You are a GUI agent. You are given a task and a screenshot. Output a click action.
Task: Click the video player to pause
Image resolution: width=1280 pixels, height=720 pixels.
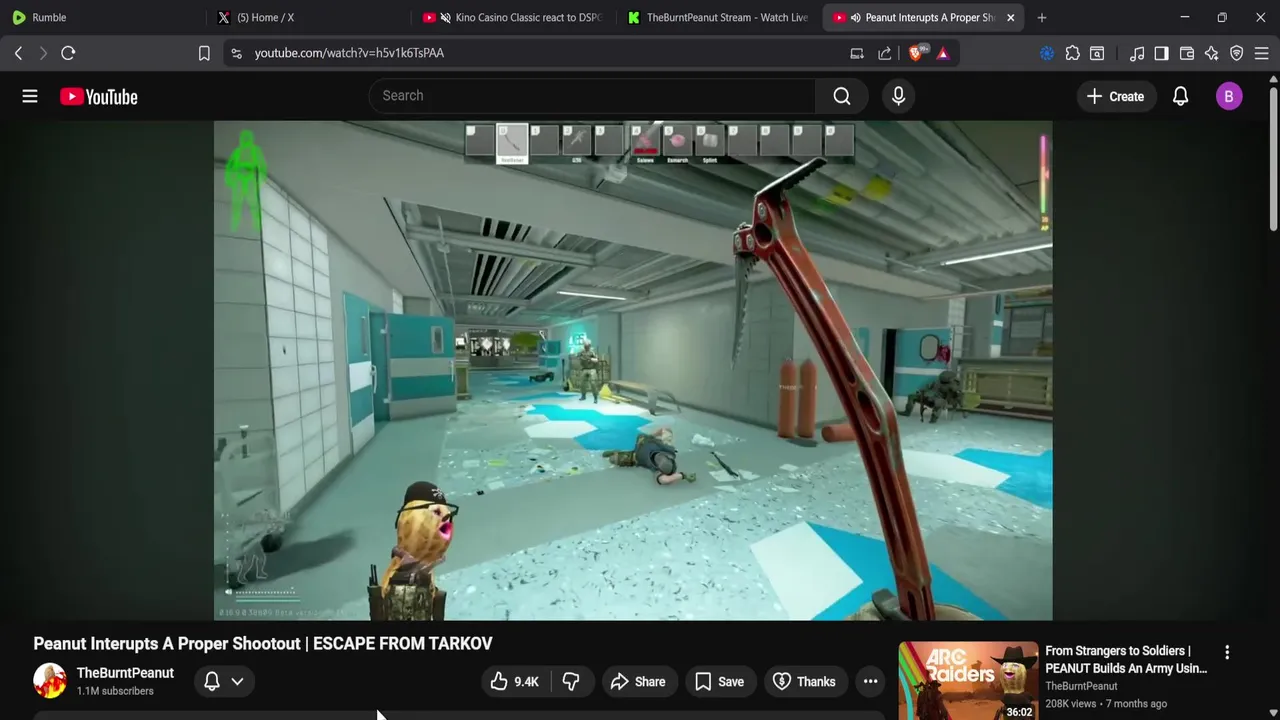tap(633, 370)
